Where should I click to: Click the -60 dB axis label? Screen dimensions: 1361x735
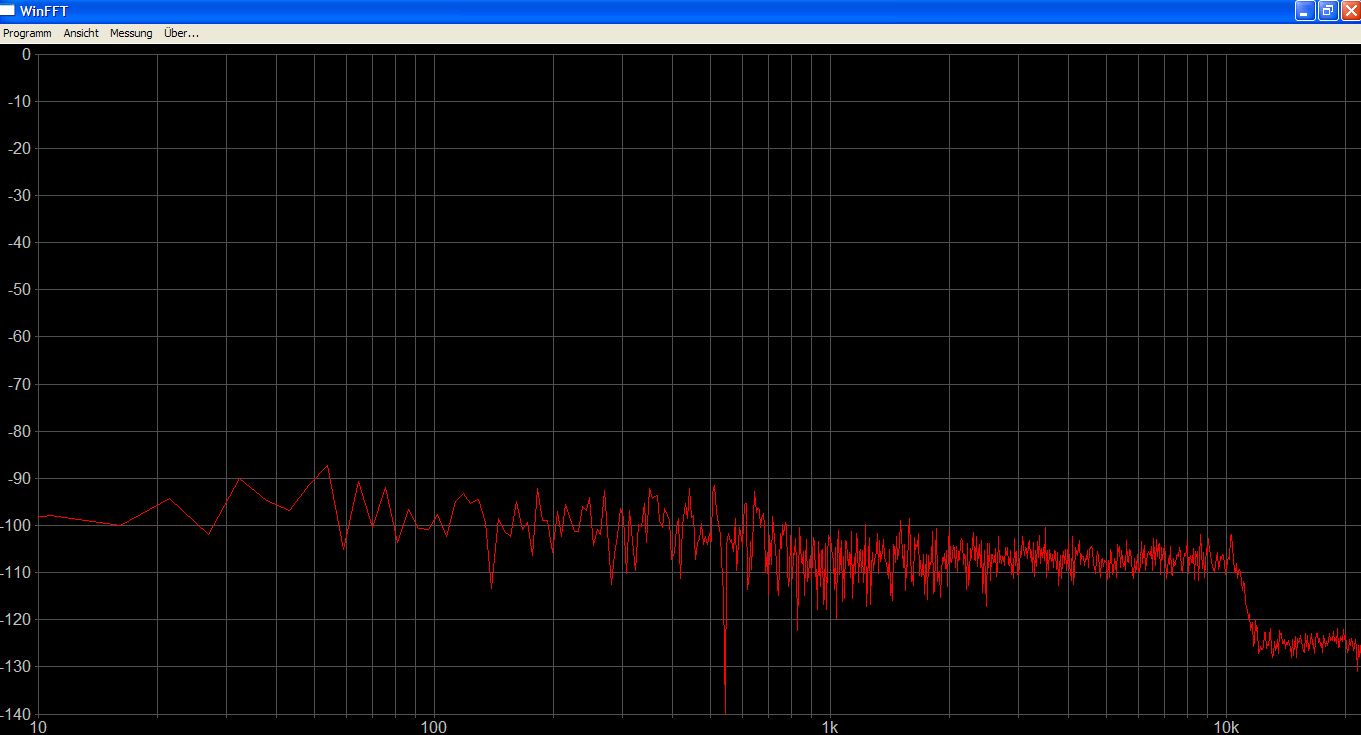[20, 337]
